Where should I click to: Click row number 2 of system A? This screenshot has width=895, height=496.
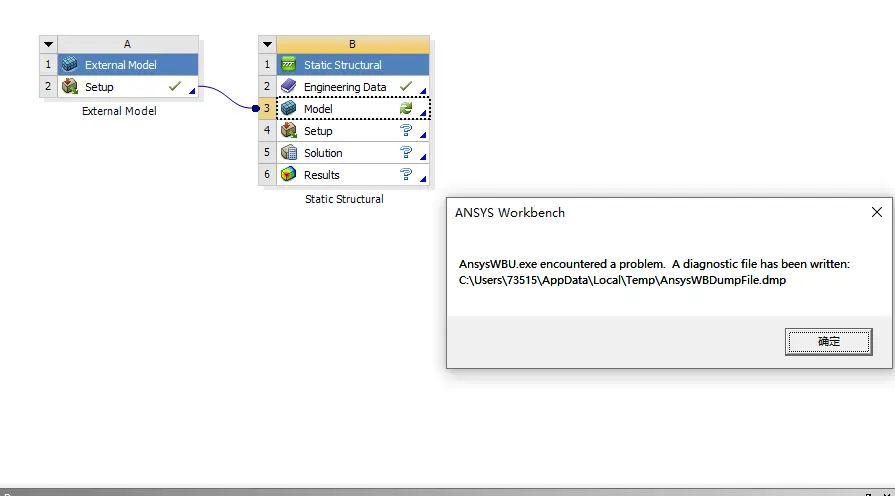click(48, 86)
